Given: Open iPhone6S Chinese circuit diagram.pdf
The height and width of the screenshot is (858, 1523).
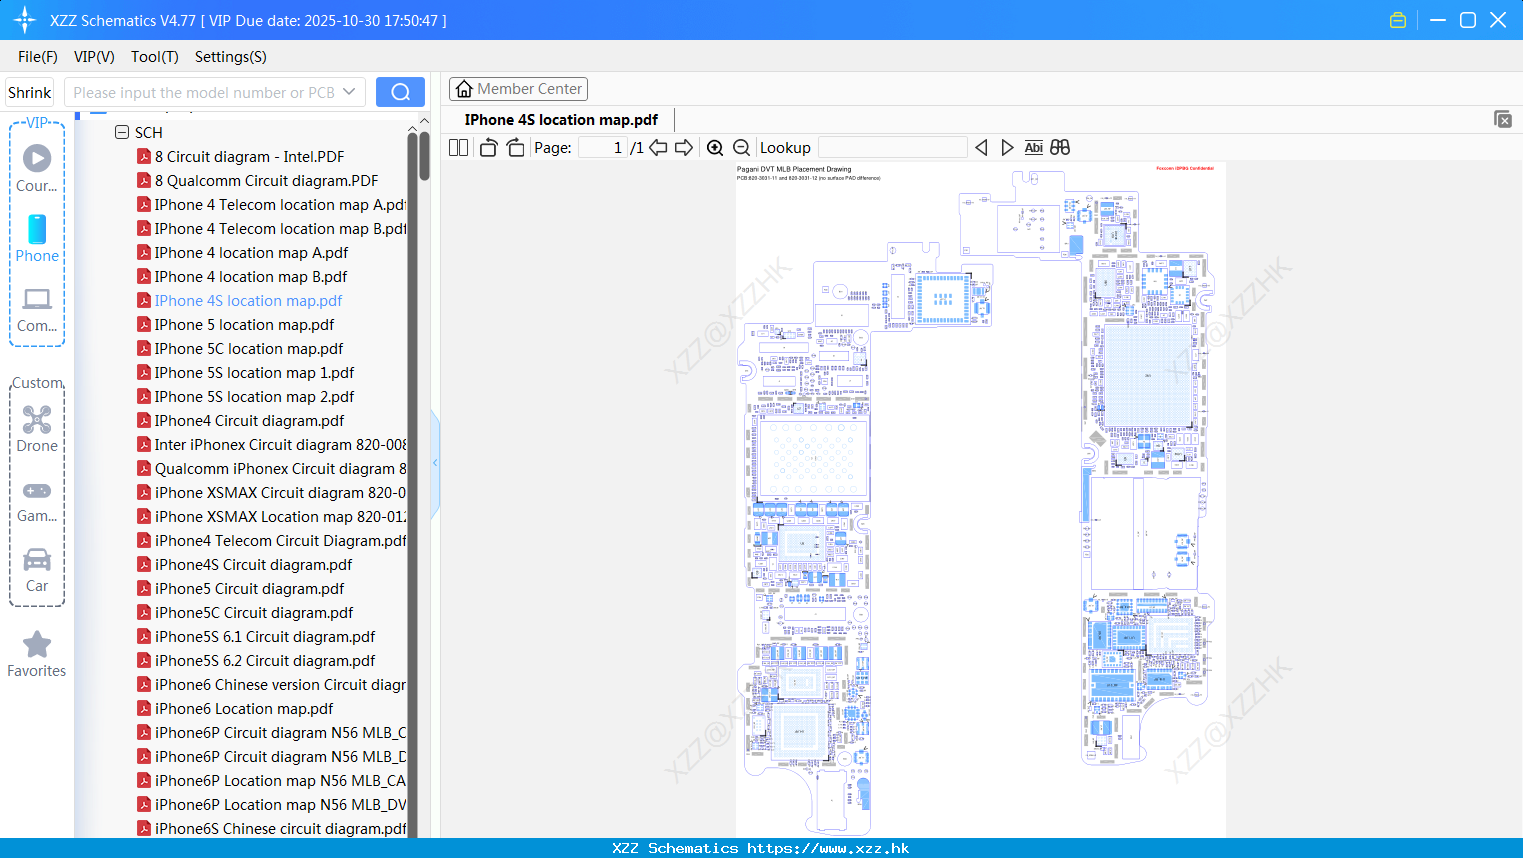Looking at the screenshot, I should [x=280, y=828].
